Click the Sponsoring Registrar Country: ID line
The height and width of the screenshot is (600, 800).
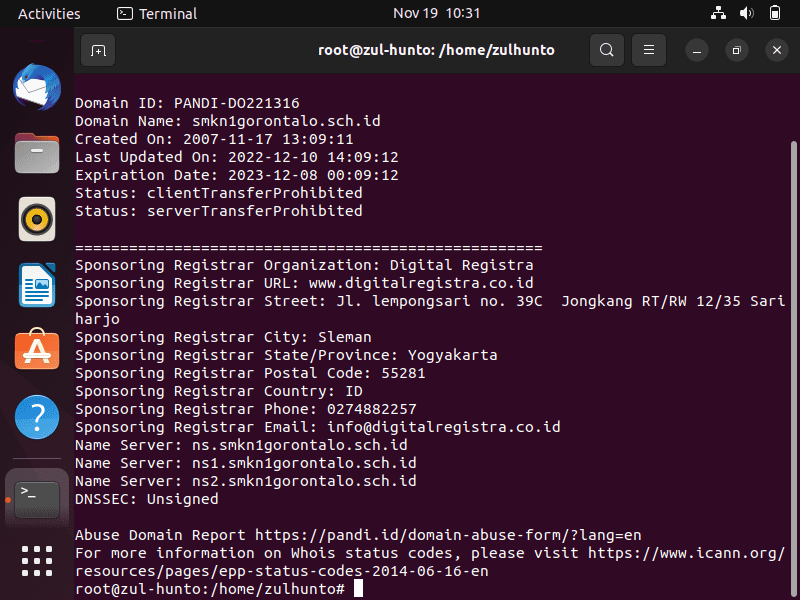pyautogui.click(x=219, y=391)
